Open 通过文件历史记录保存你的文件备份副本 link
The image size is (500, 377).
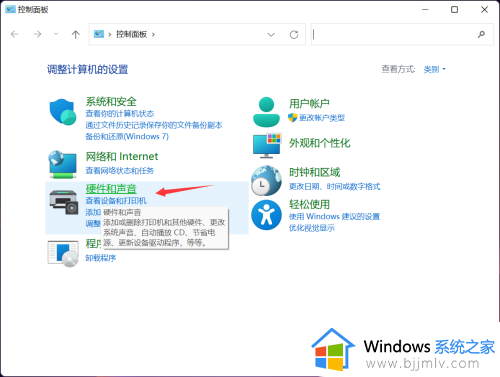pyautogui.click(x=154, y=125)
